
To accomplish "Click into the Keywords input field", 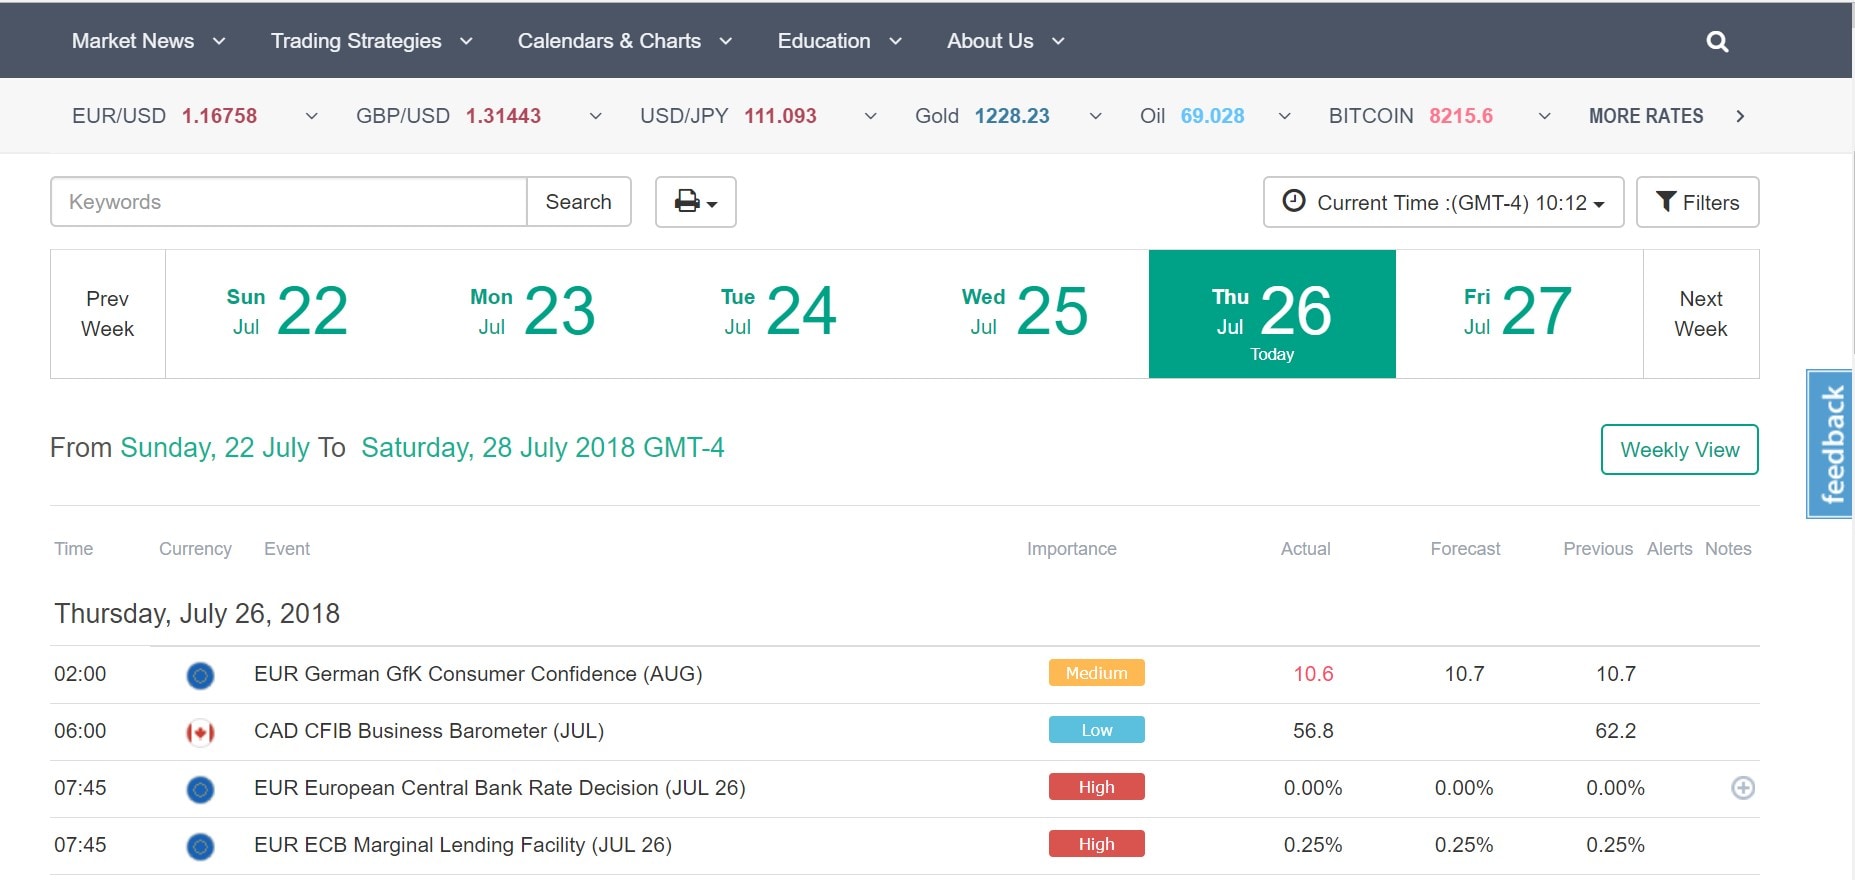I will coord(288,202).
